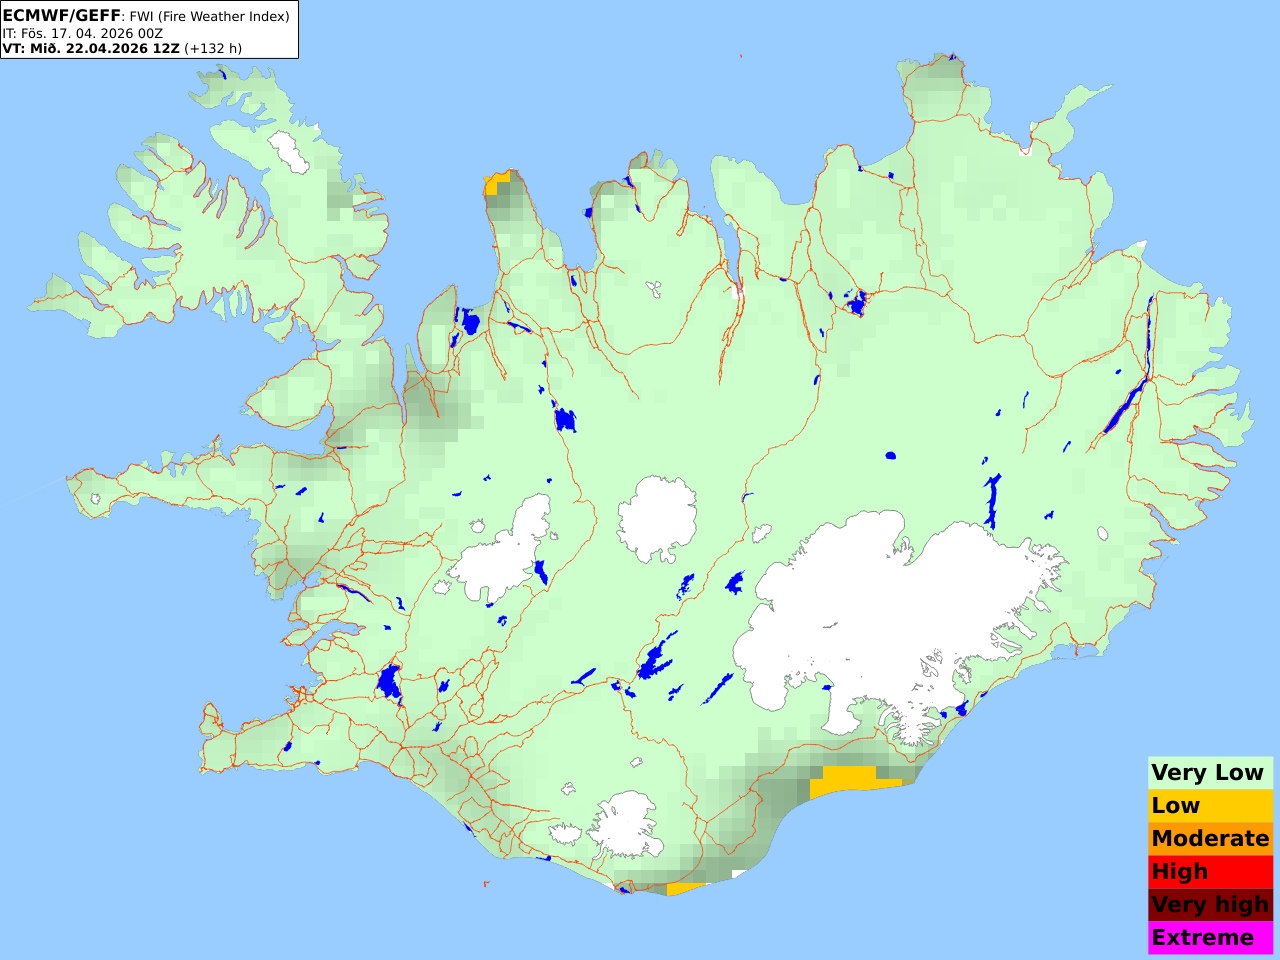Click the FWI (Fire Weather Index) label
The width and height of the screenshot is (1280, 960).
[209, 17]
